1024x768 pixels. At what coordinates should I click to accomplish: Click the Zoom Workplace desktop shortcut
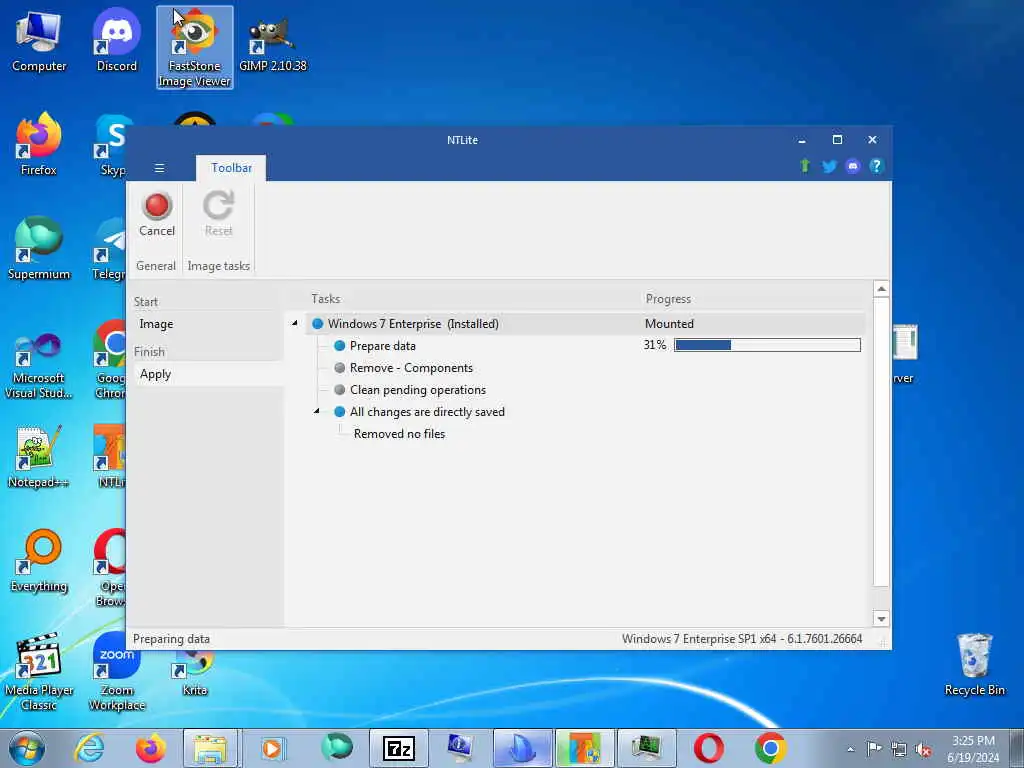117,672
